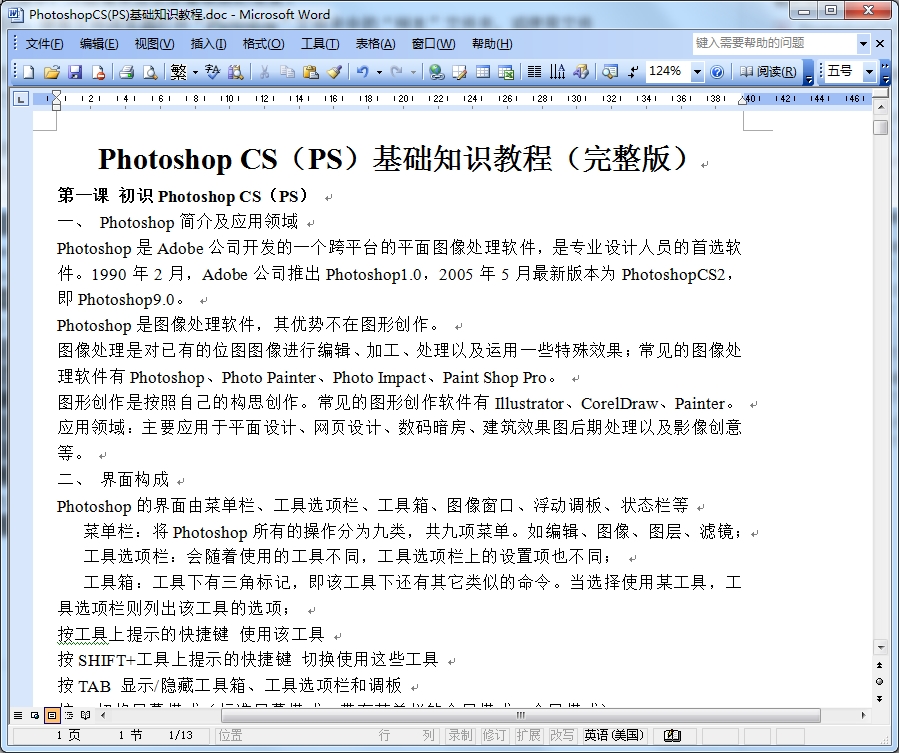Image resolution: width=899 pixels, height=753 pixels.
Task: Expand help question box dropdown arrow
Action: pyautogui.click(x=863, y=44)
